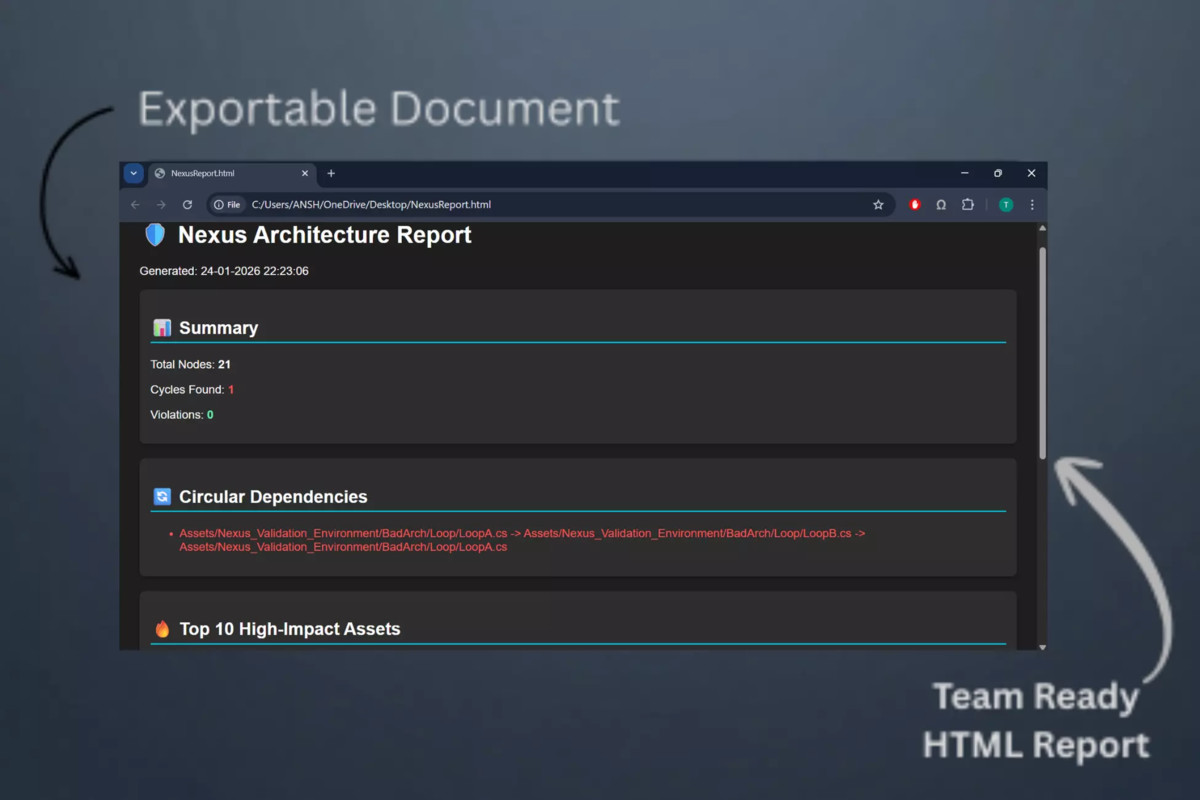Click the Cycles Found: 1 line
The image size is (1200, 800).
pyautogui.click(x=192, y=390)
